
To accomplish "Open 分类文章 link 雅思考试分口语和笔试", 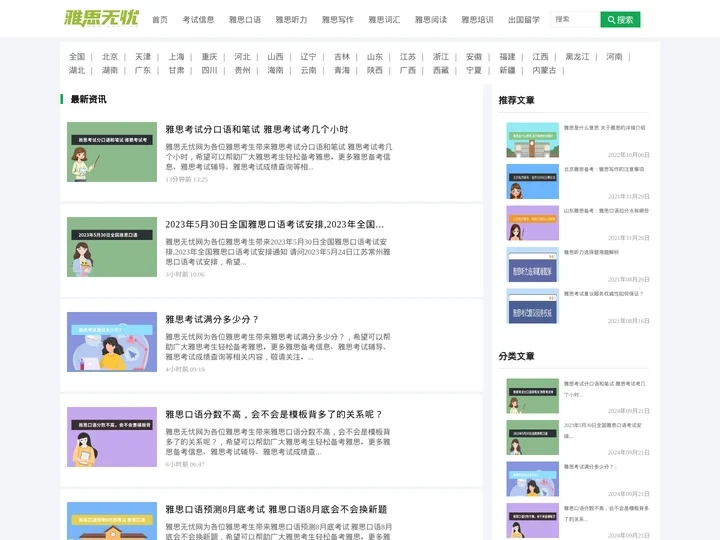I will tap(604, 388).
